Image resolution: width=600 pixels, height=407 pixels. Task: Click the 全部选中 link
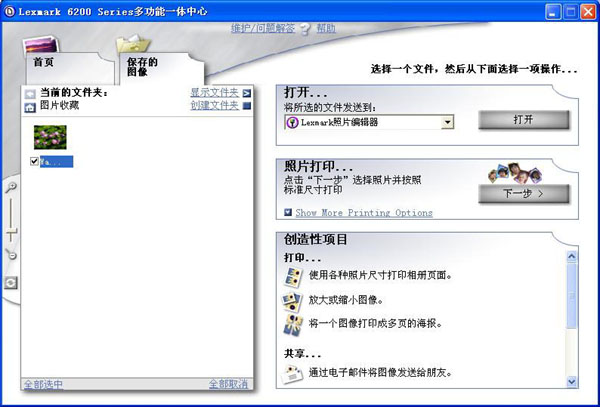pyautogui.click(x=42, y=384)
